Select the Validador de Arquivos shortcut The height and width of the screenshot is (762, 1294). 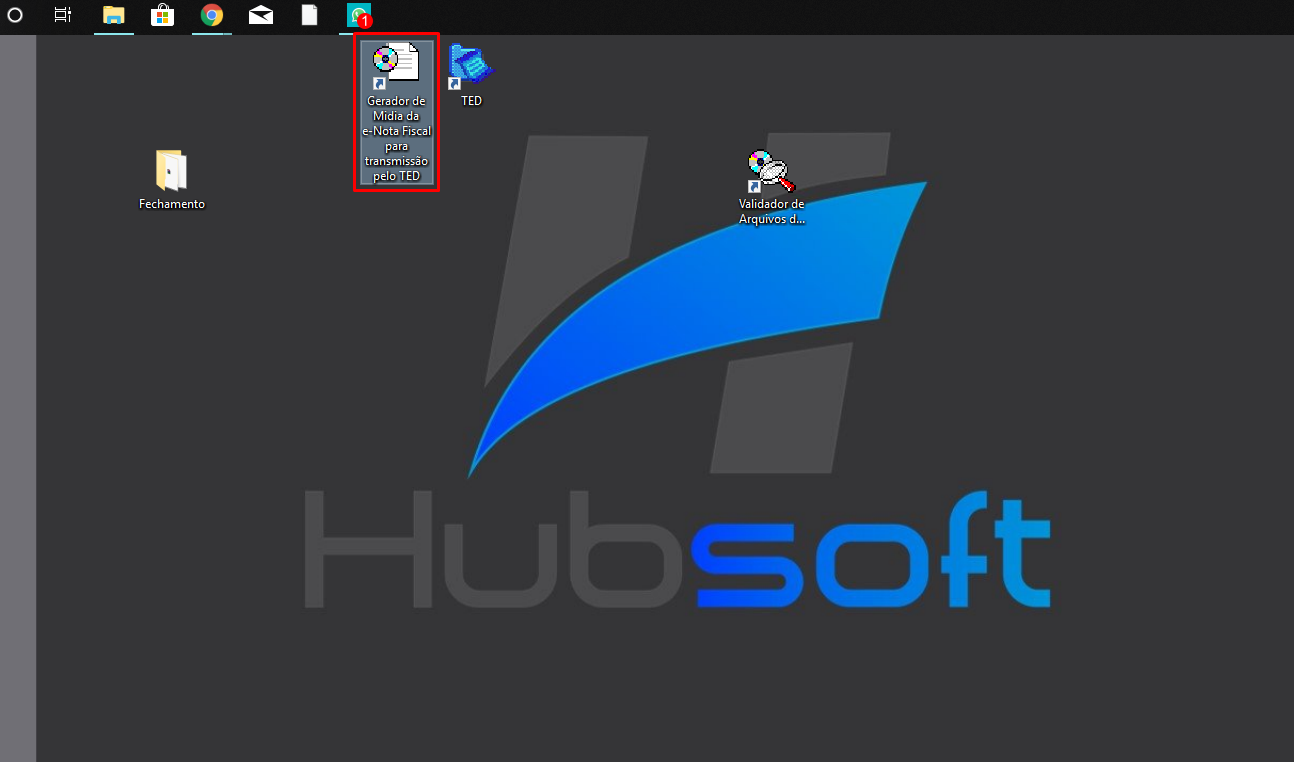pyautogui.click(x=771, y=187)
